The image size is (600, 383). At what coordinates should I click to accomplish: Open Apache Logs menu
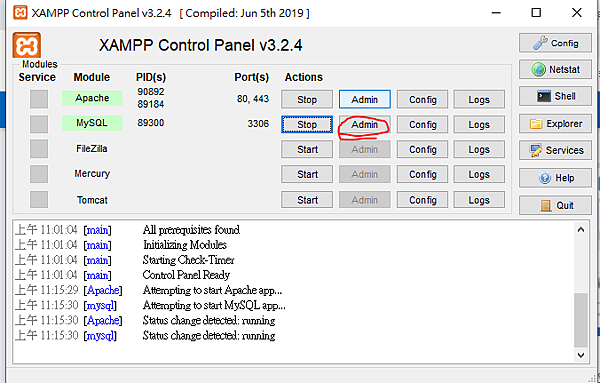479,99
